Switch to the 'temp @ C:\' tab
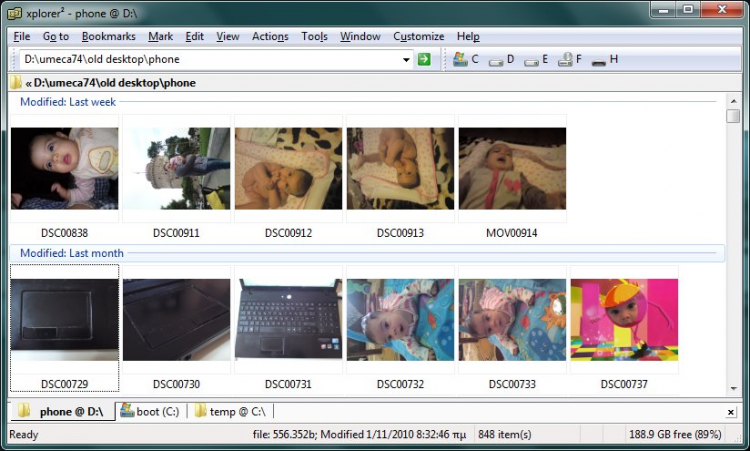The image size is (750, 451). (231, 412)
